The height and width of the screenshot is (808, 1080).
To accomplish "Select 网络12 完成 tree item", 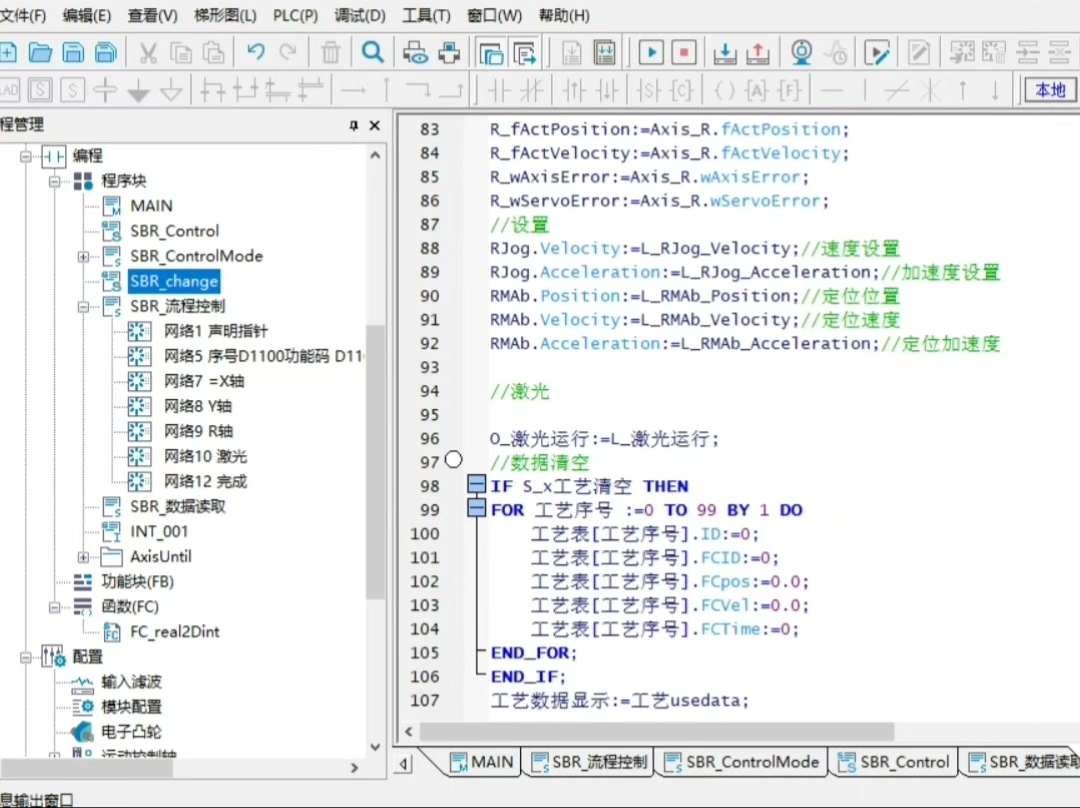I will tap(205, 481).
